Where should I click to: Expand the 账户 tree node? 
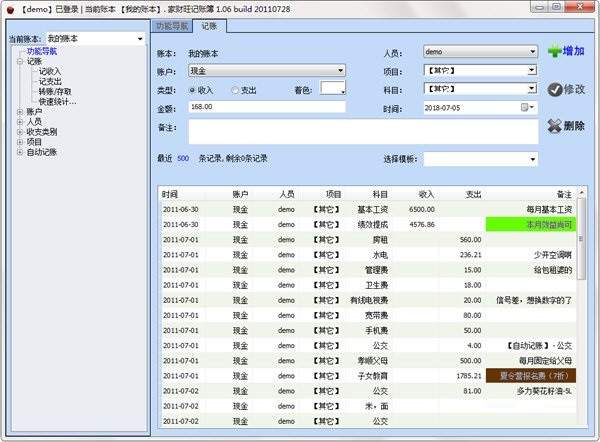pos(18,112)
